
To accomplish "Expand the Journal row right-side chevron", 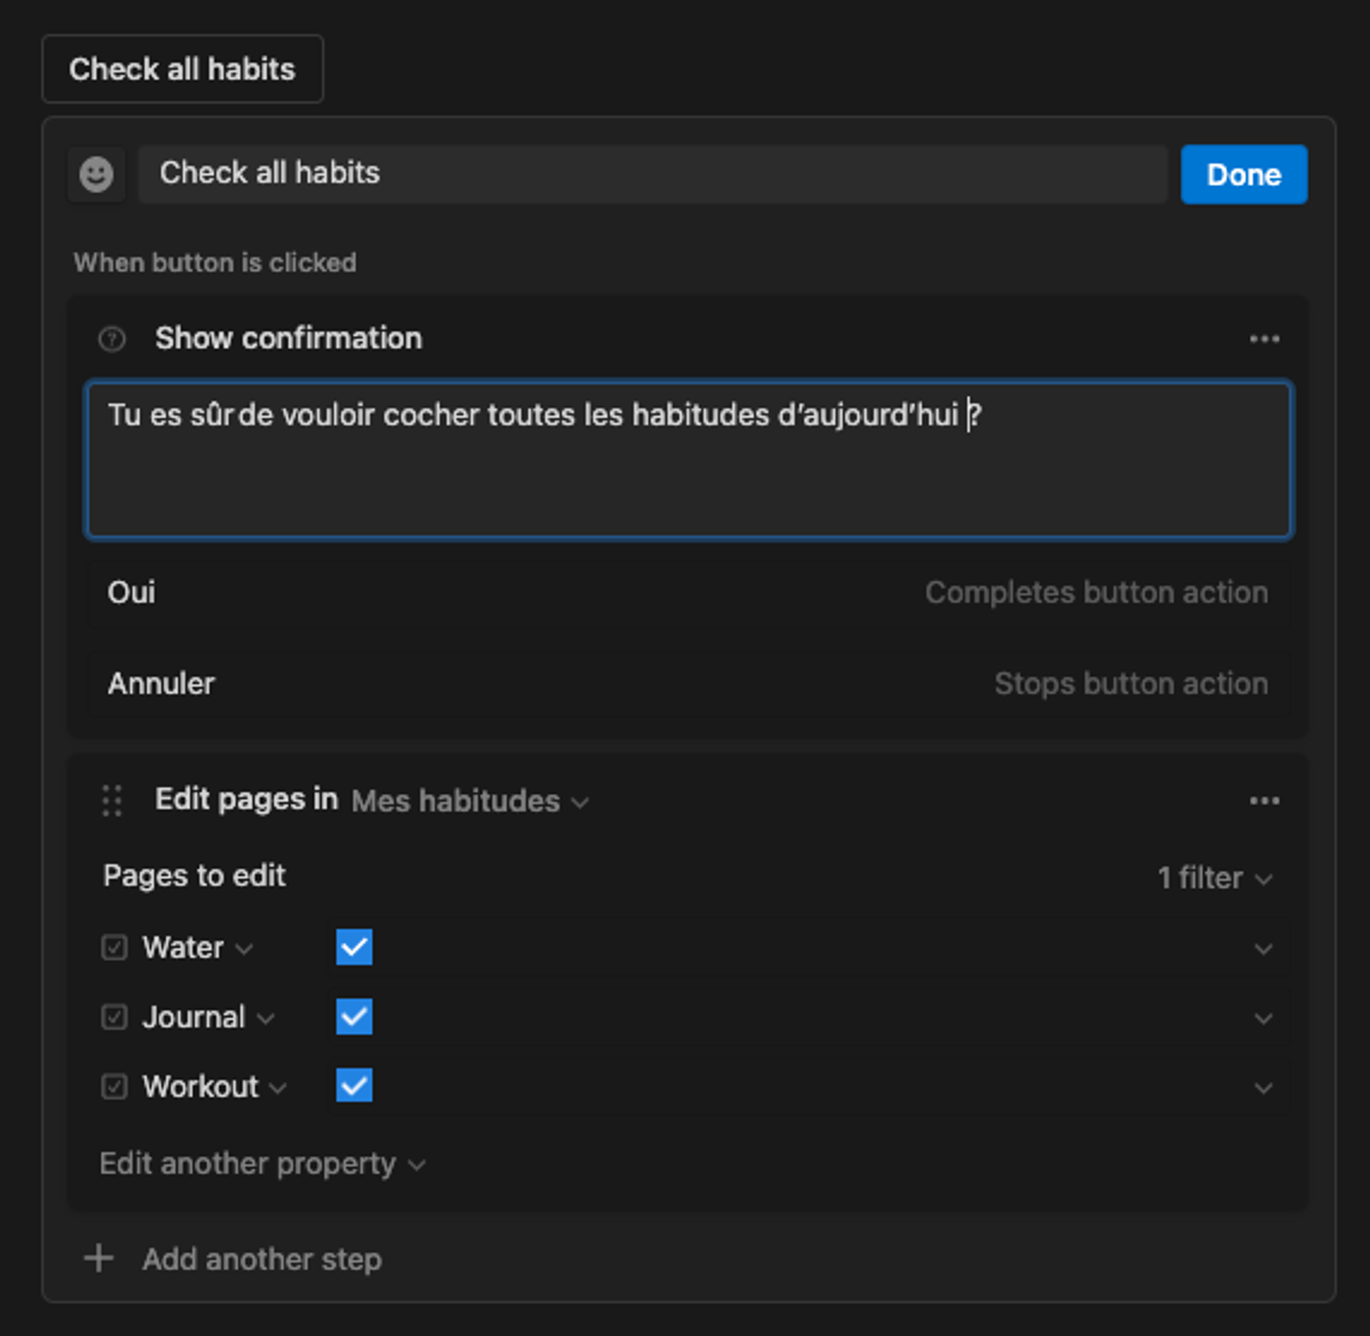I will pyautogui.click(x=1263, y=1019).
